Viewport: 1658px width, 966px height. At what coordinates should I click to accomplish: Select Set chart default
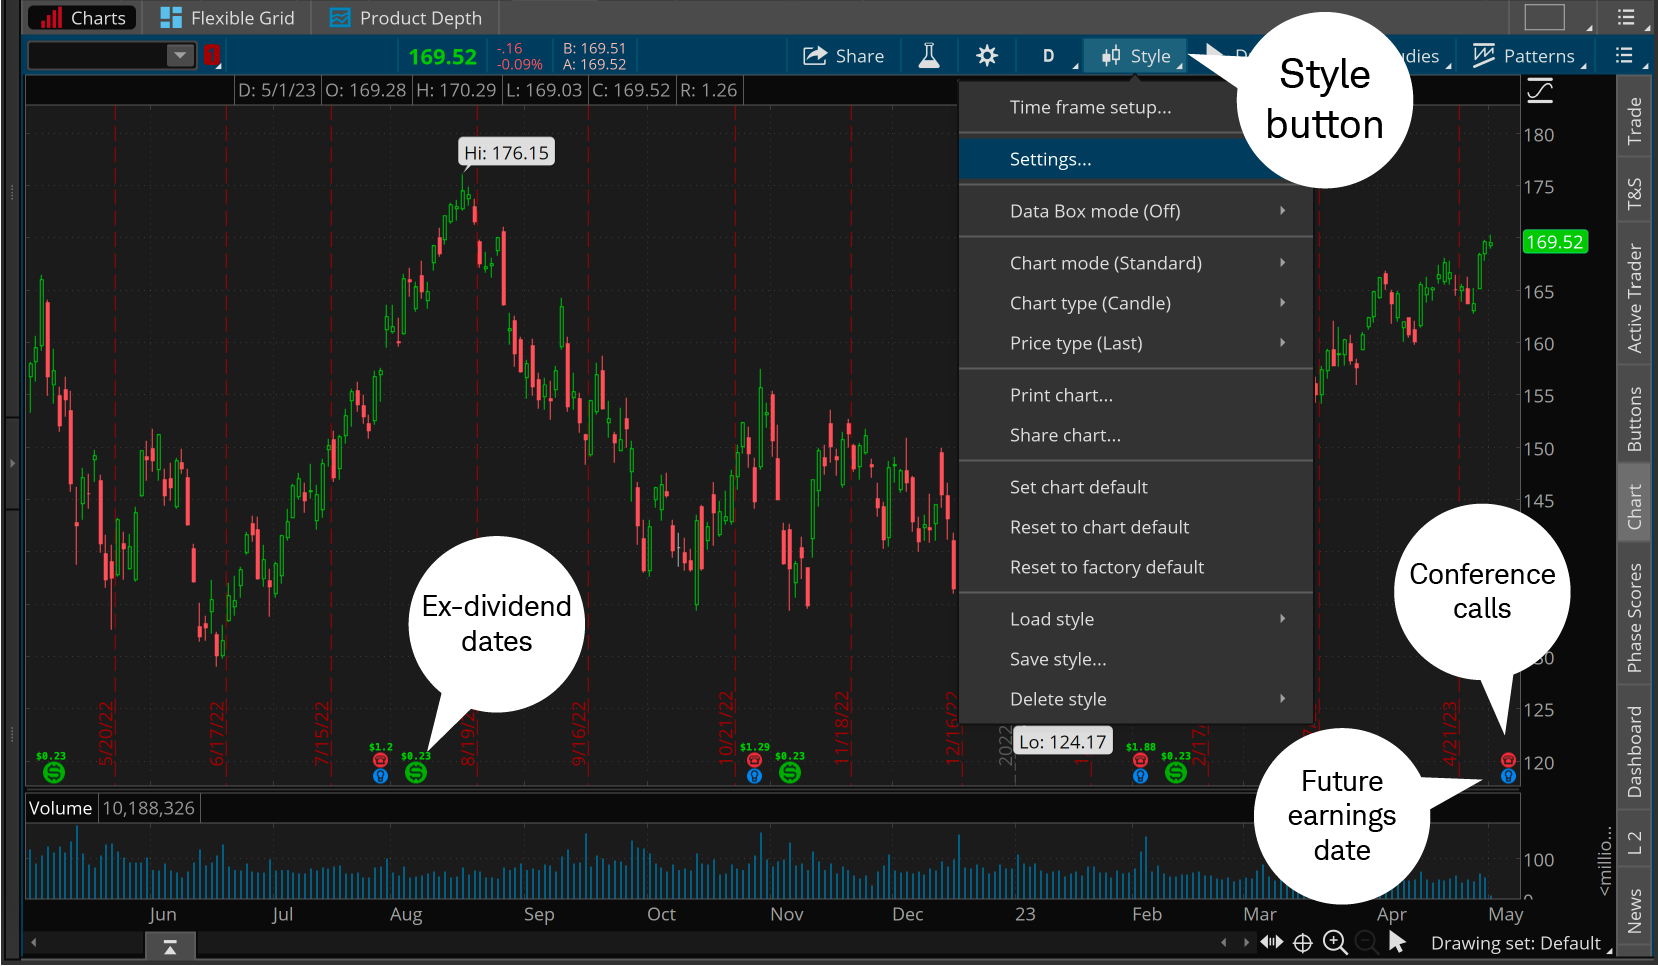coord(1136,487)
